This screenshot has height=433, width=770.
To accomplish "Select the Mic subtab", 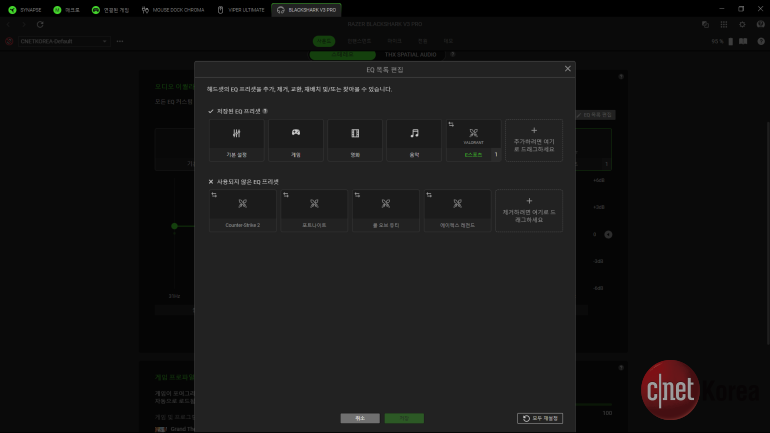I will (x=394, y=41).
